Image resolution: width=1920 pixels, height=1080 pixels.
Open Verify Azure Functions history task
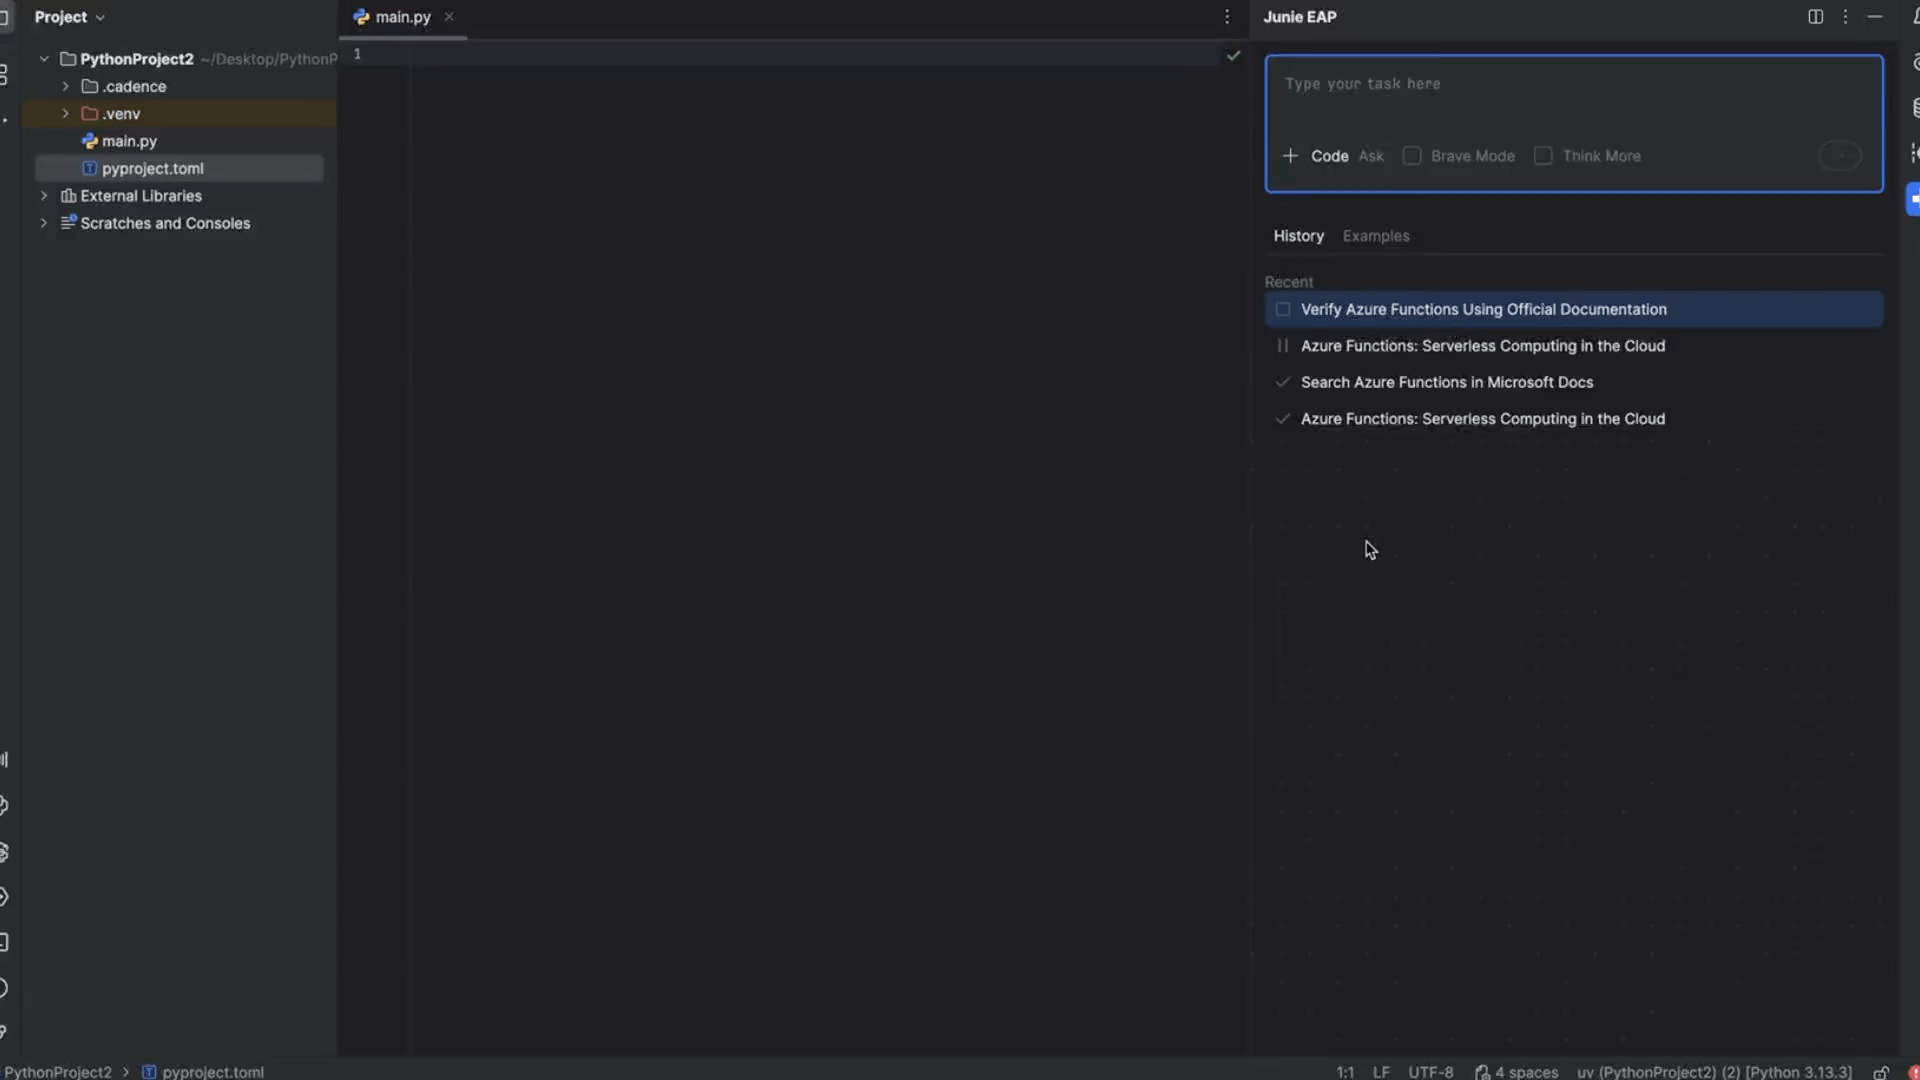pos(1483,310)
